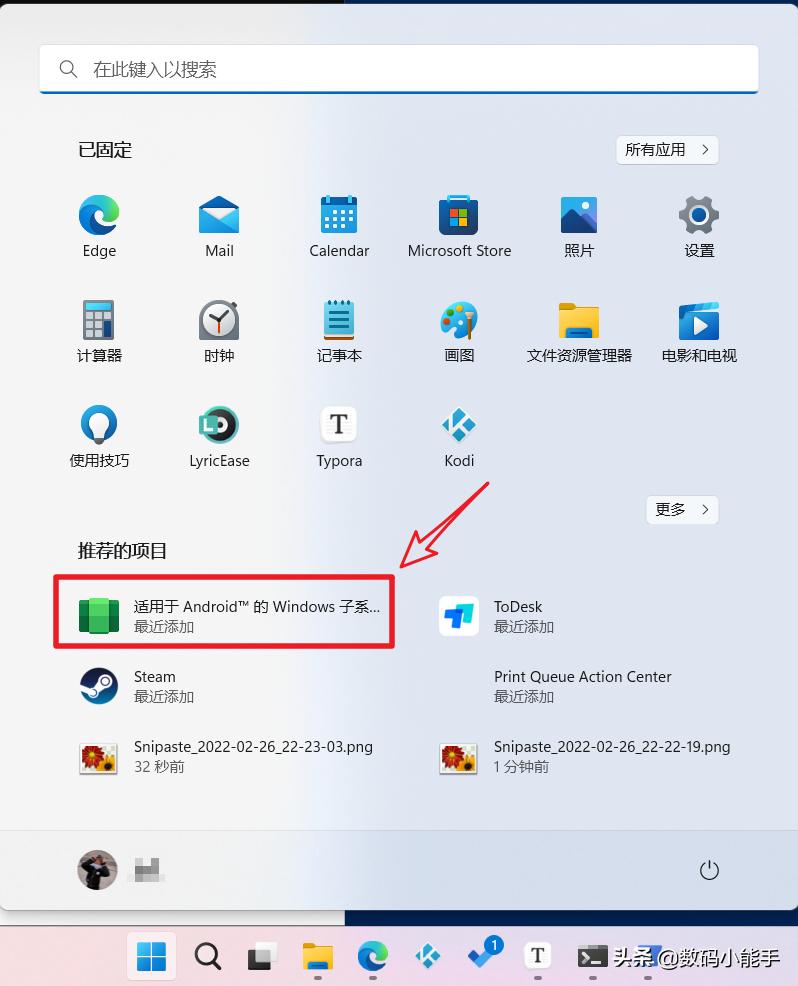Click the Windows Start taskbar button
The width and height of the screenshot is (798, 986).
[x=152, y=956]
